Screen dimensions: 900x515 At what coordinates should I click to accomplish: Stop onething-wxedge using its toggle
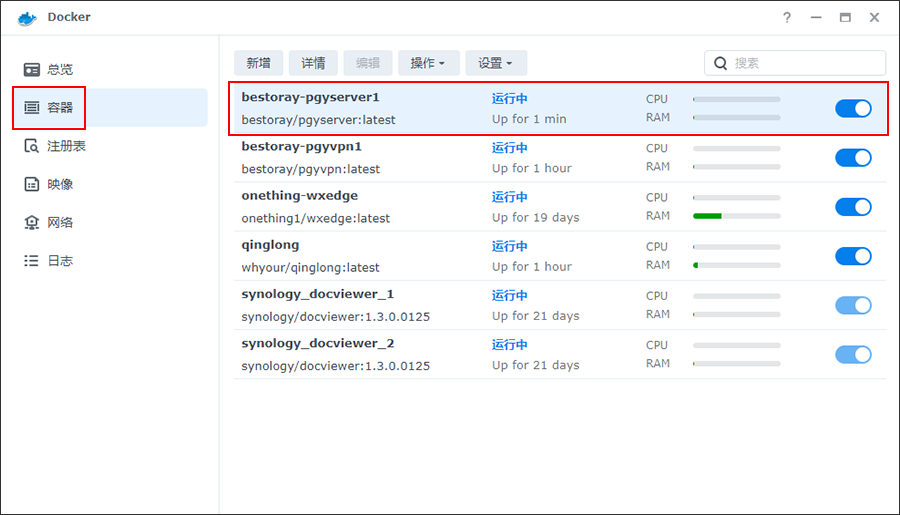[853, 207]
